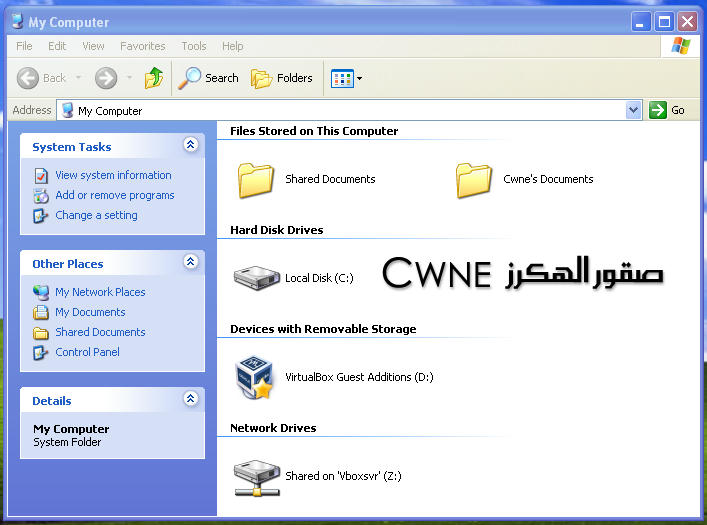Viewport: 707px width, 525px height.
Task: Click the Back arrow button
Action: [28, 78]
